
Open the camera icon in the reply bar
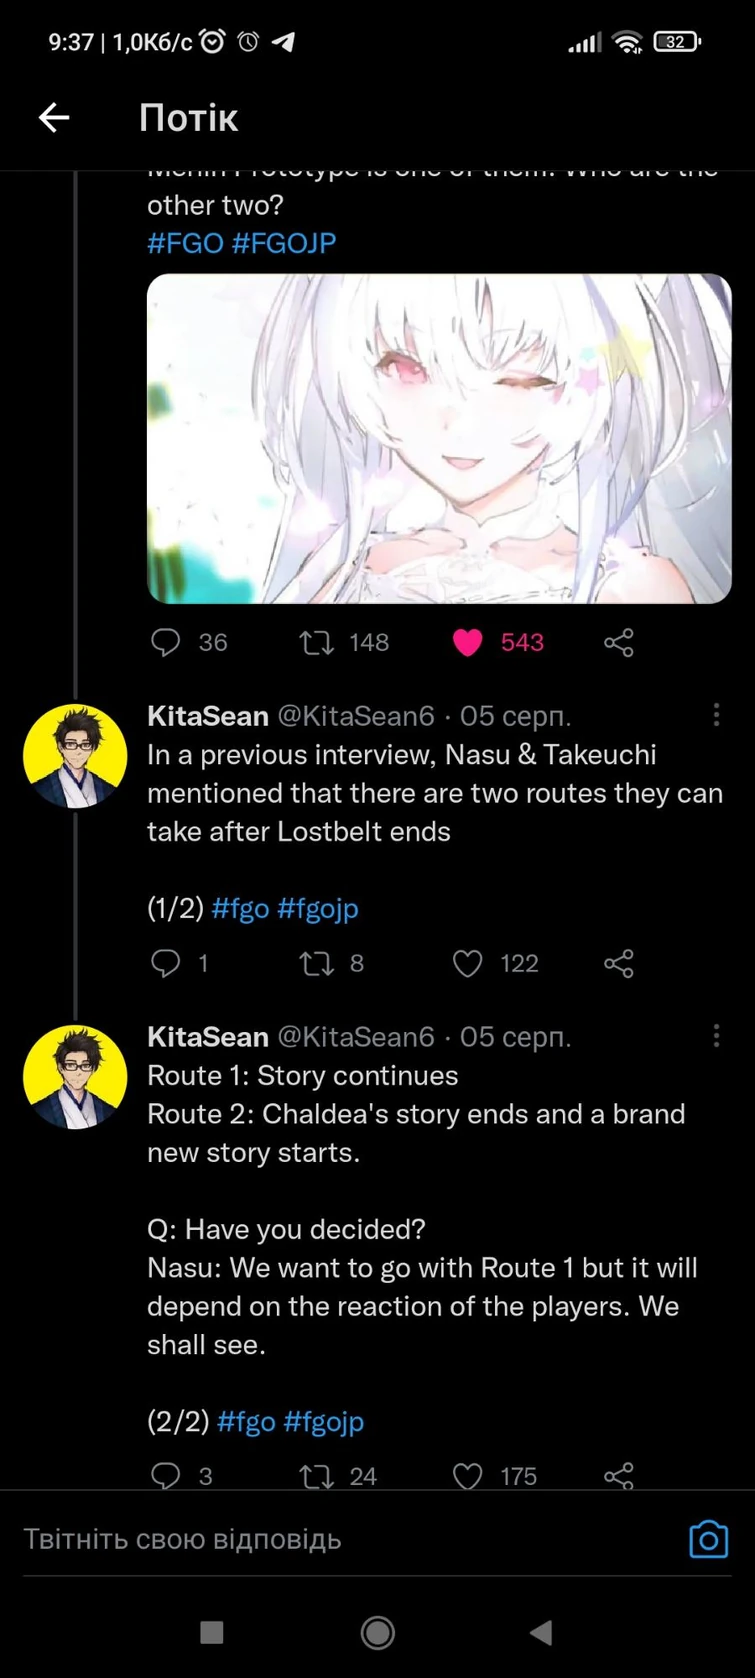click(708, 1539)
